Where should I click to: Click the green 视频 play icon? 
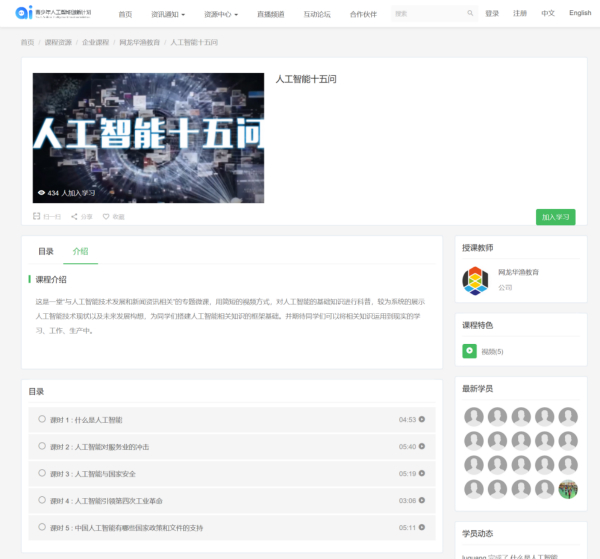470,351
